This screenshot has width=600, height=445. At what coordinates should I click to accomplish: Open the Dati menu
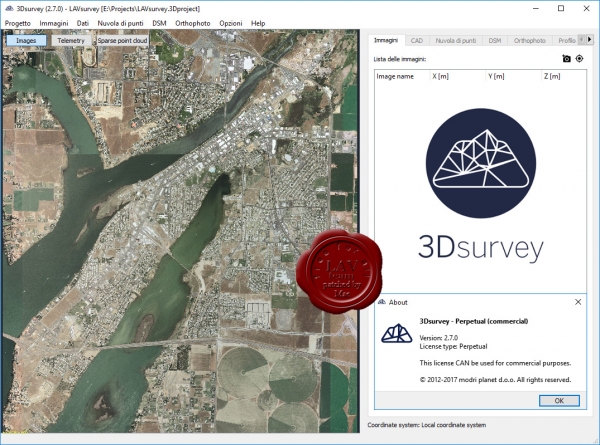click(83, 23)
